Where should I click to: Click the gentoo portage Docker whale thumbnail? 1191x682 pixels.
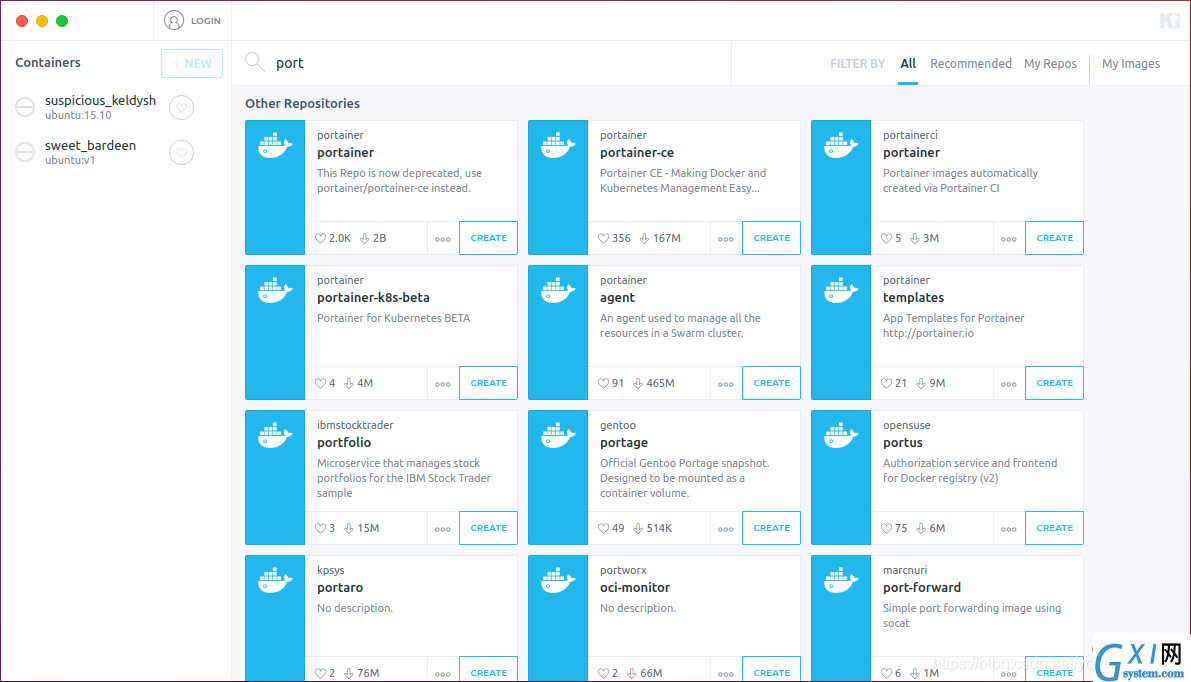click(x=558, y=477)
